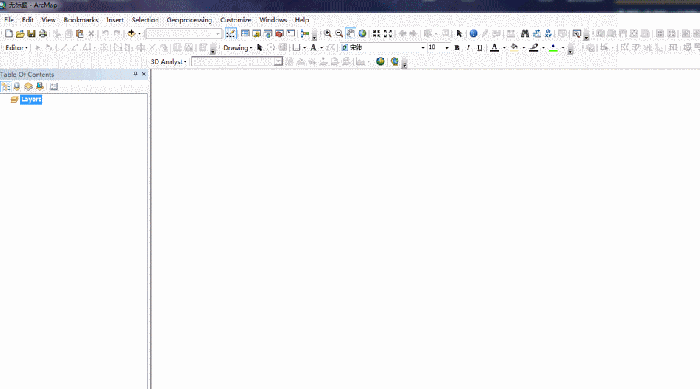700x389 pixels.
Task: Click the Add Data toolbar icon
Action: pos(131,33)
